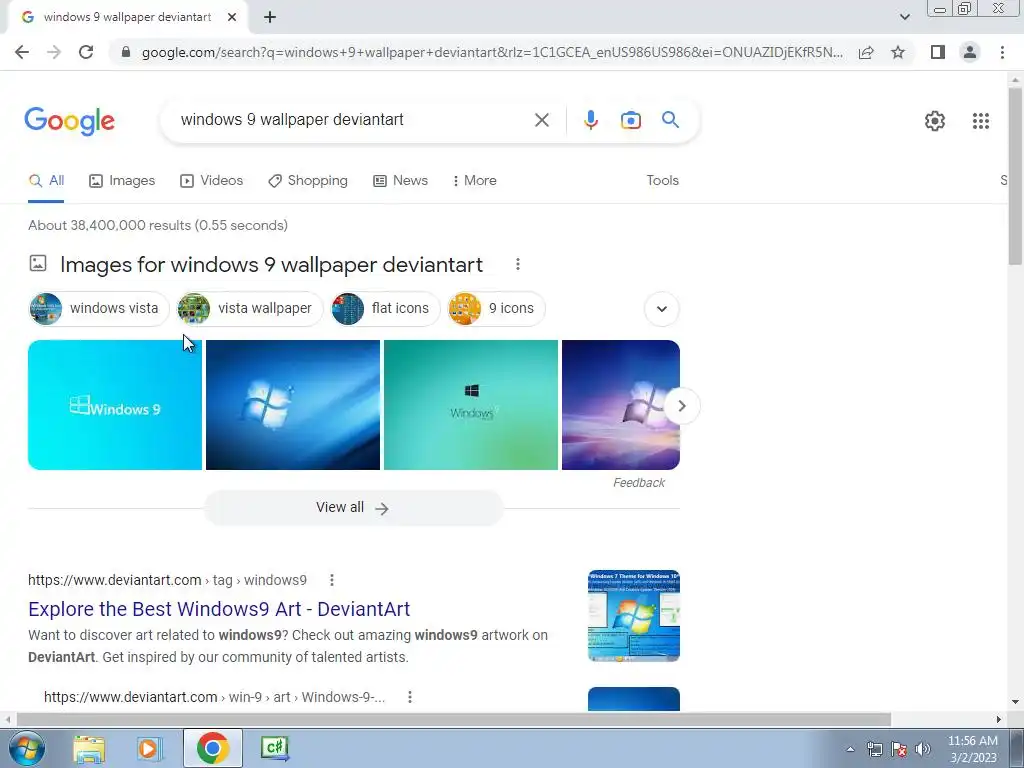Screen dimensions: 1024x768
Task: Open the search Tools options
Action: (x=662, y=181)
